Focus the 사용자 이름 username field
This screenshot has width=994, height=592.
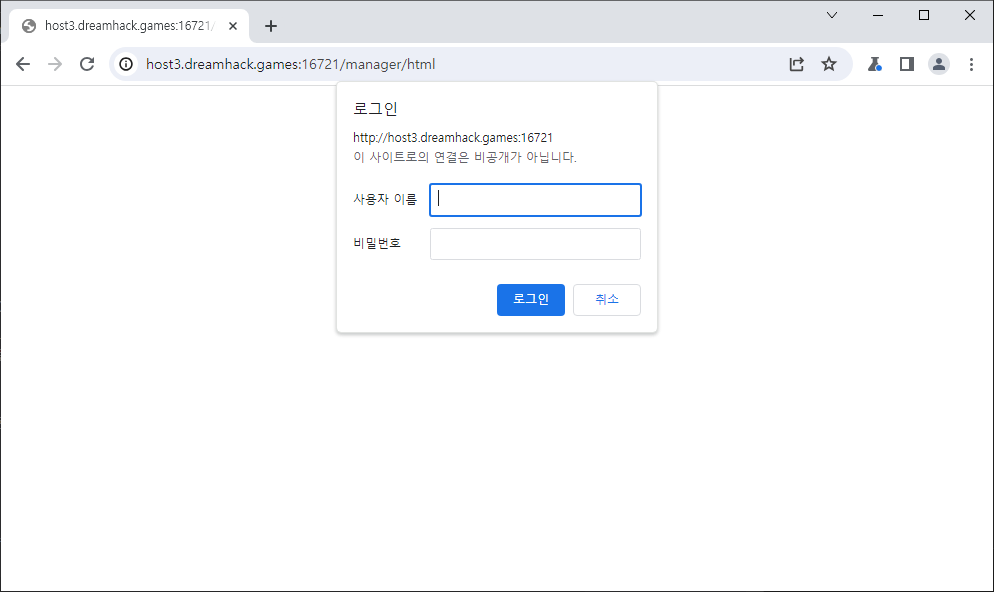[x=535, y=200]
